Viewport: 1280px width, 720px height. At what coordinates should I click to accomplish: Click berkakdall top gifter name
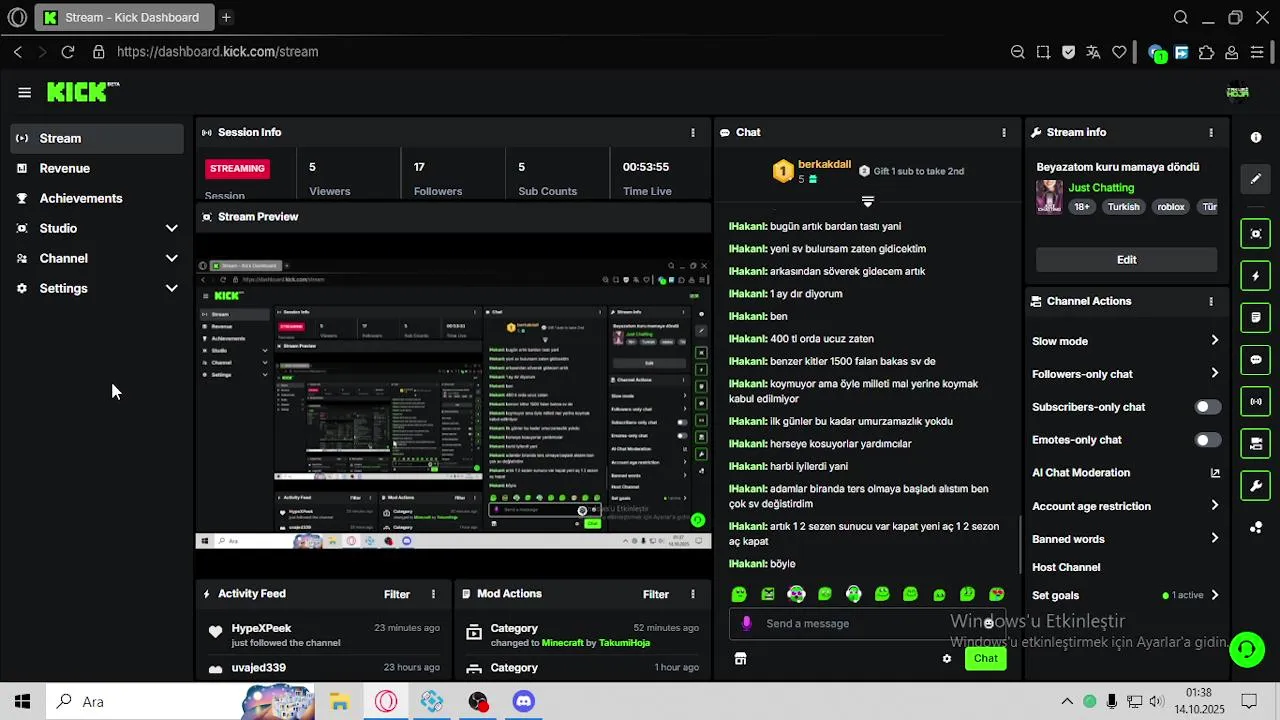pyautogui.click(x=824, y=164)
